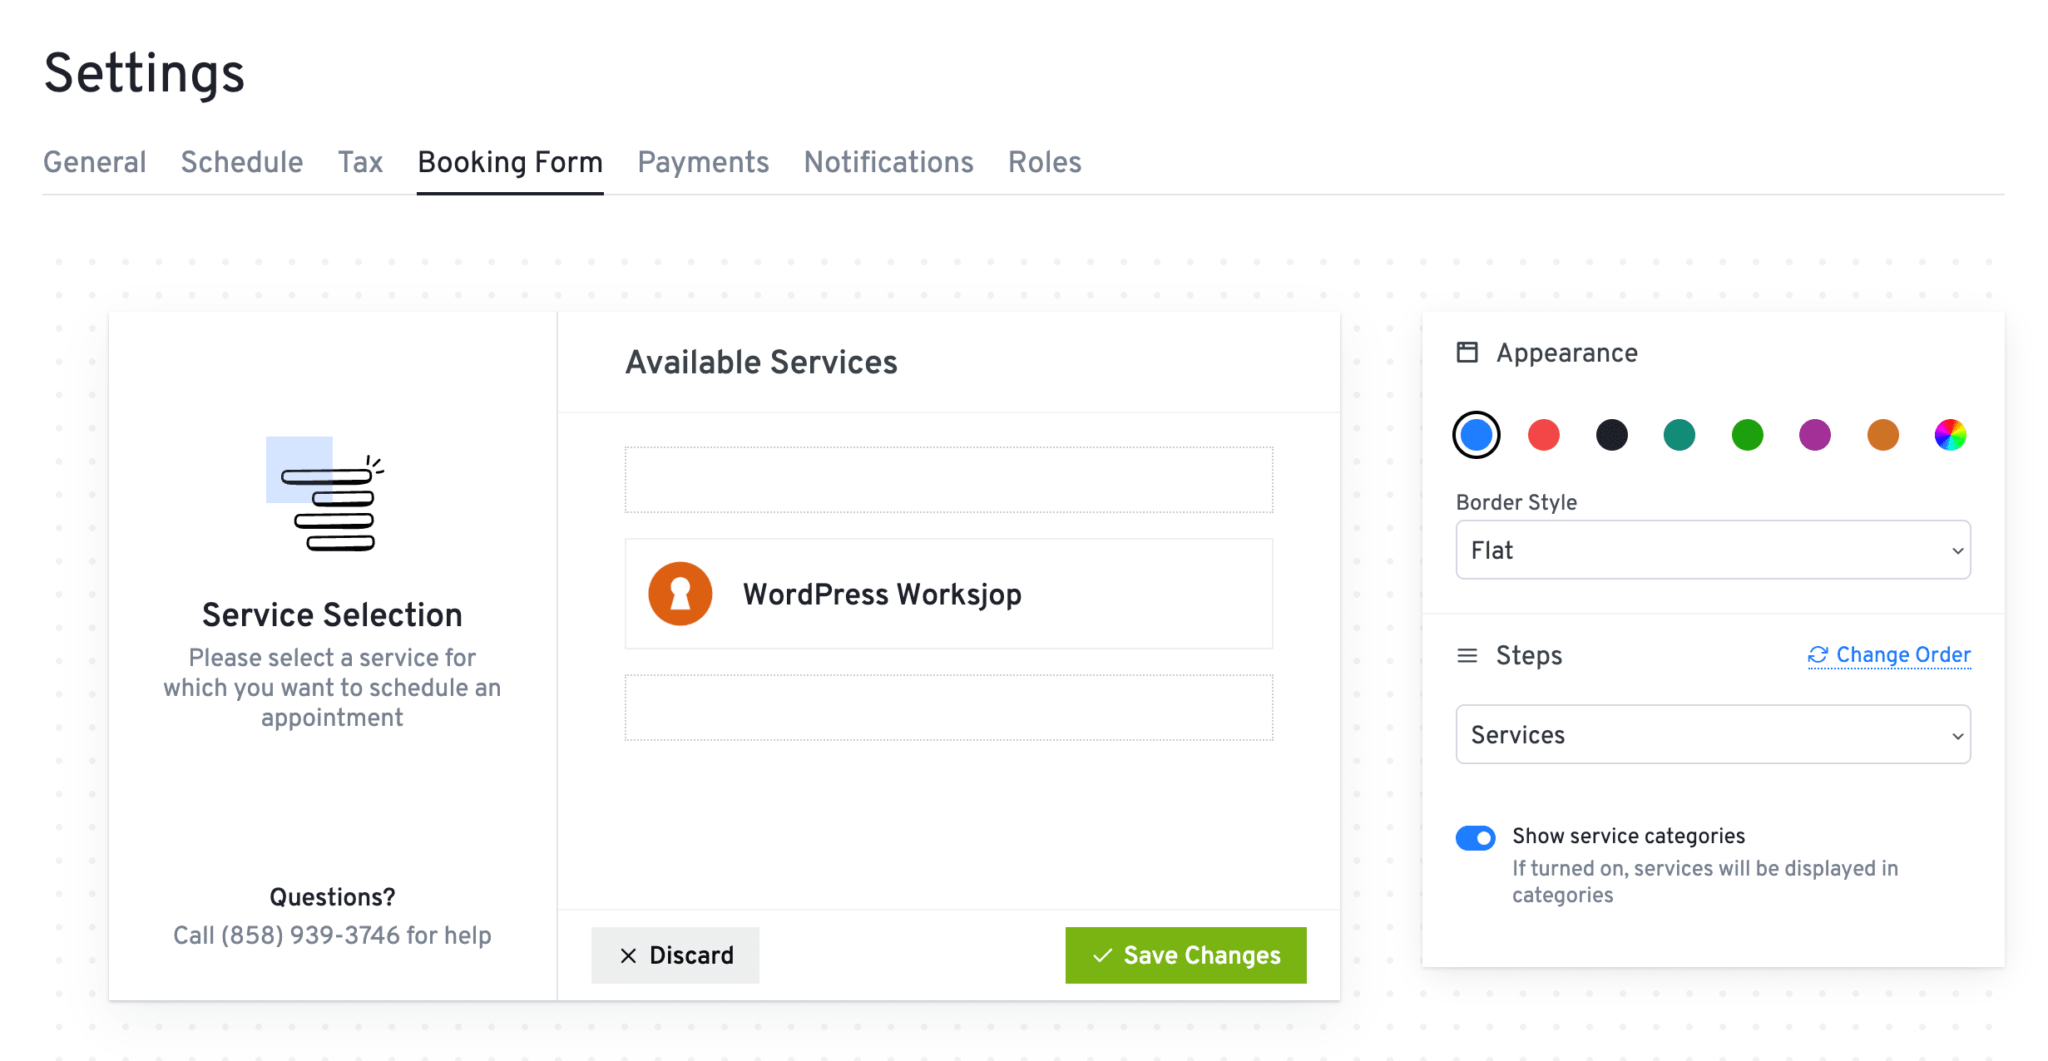Click the Save Changes button
This screenshot has height=1061, width=2048.
click(x=1185, y=955)
